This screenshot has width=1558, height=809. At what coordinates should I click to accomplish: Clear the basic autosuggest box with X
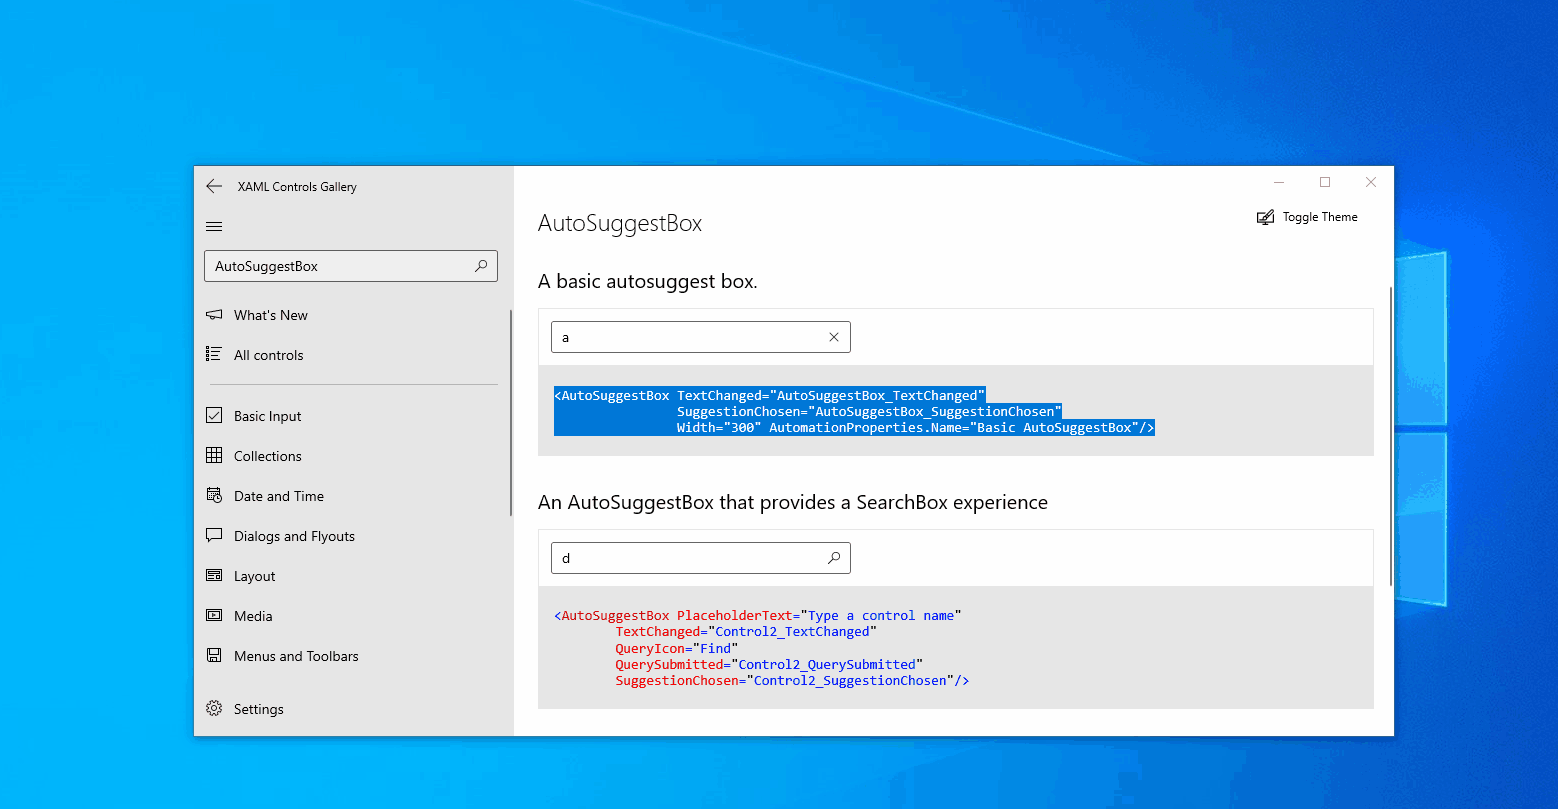click(834, 337)
